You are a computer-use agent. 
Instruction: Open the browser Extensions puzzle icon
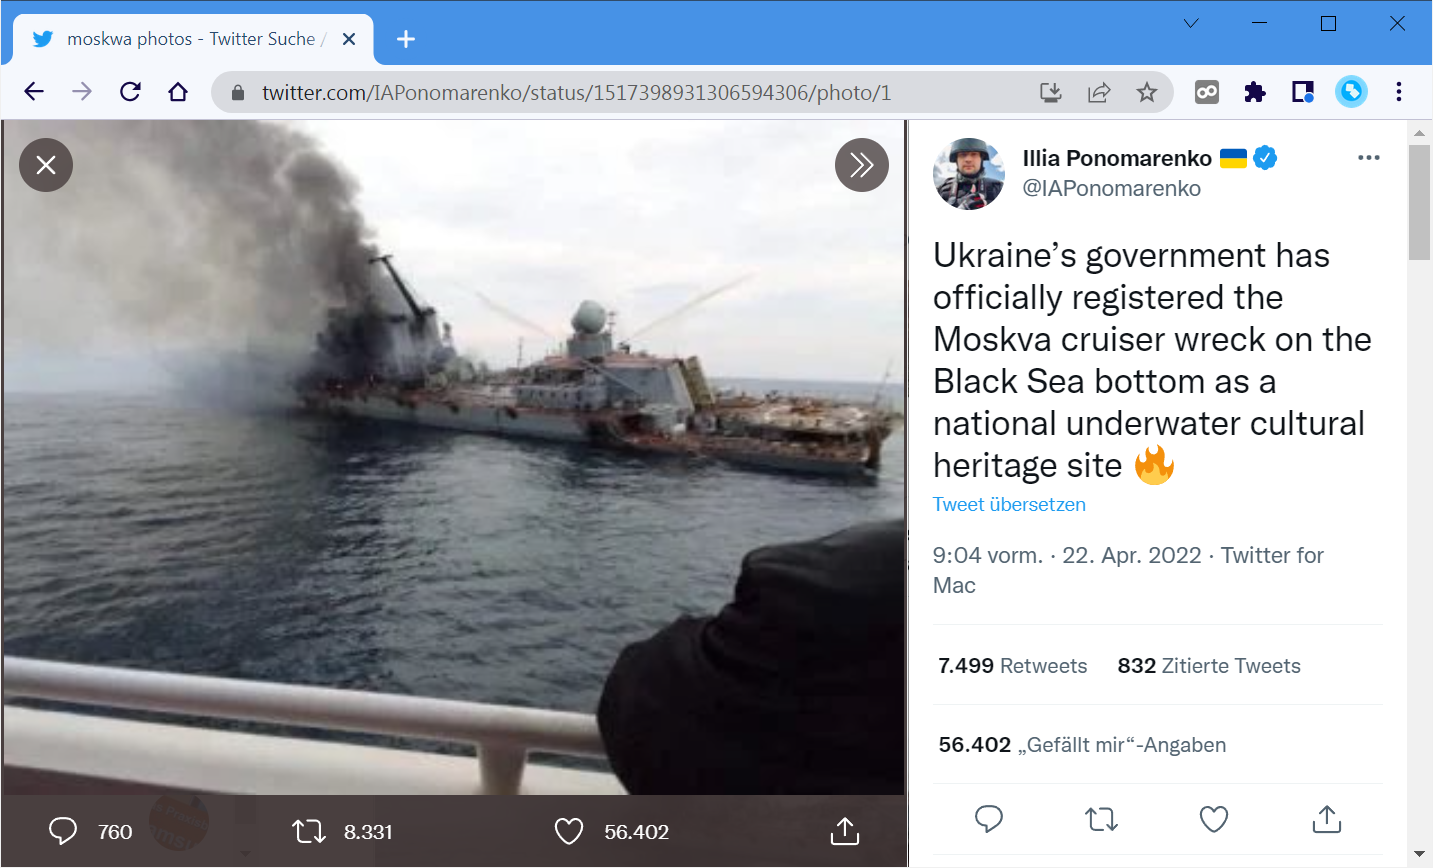pos(1255,93)
